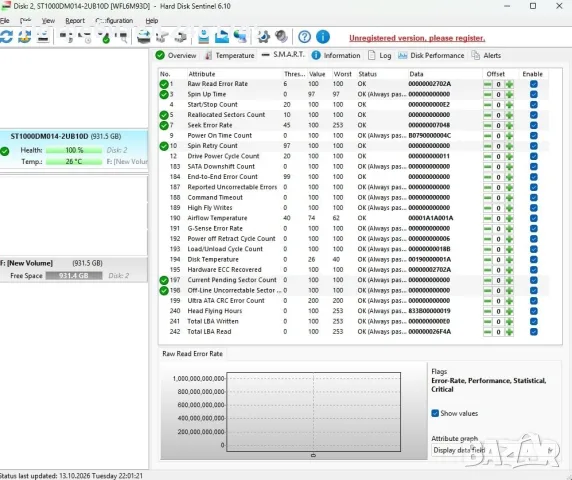572x480 pixels.
Task: Toggle Enable checkbox for Command Timeout
Action: pyautogui.click(x=533, y=198)
